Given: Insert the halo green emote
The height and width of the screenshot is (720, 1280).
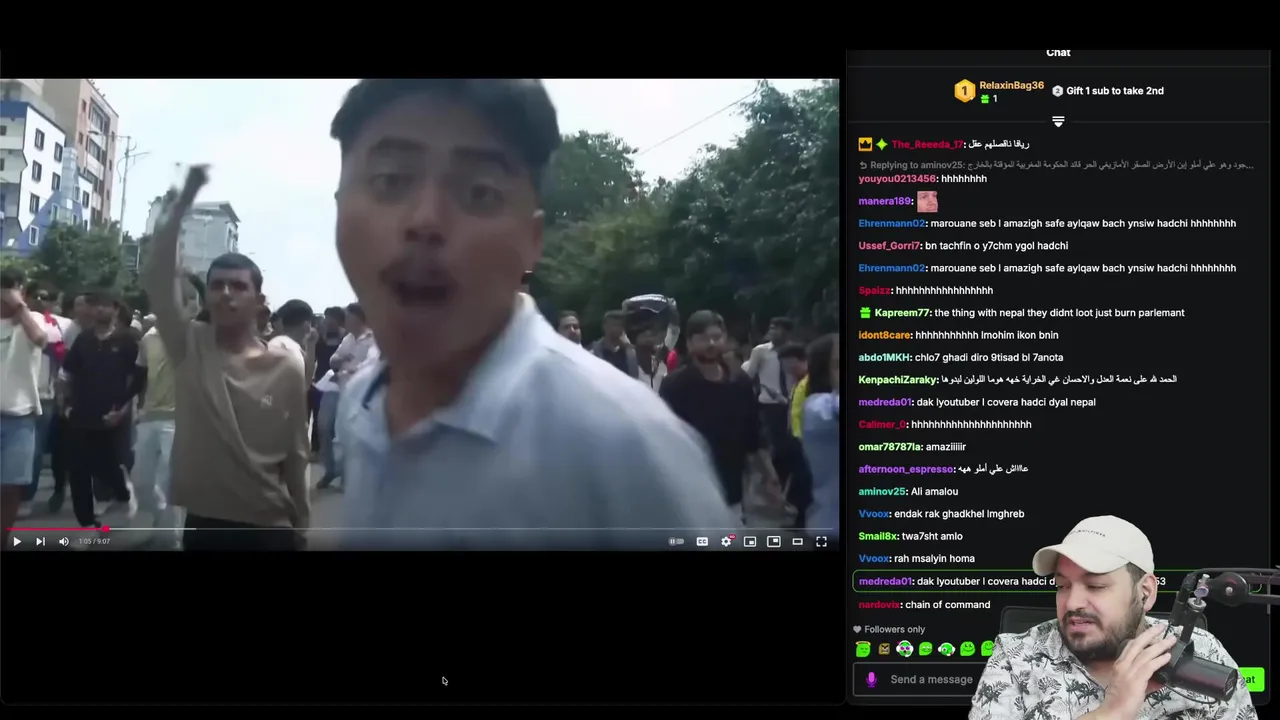Looking at the screenshot, I should coord(863,649).
